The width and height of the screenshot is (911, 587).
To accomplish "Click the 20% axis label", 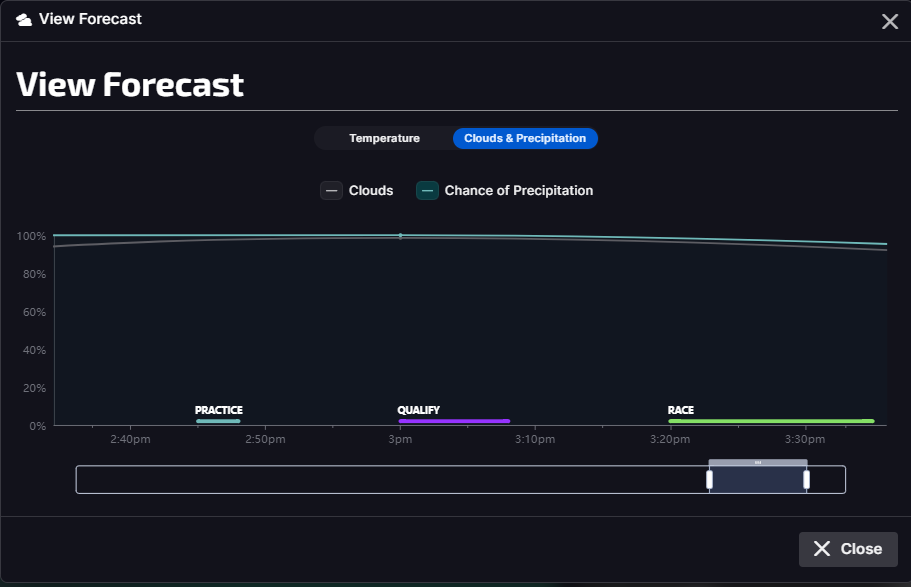I will tap(34, 388).
